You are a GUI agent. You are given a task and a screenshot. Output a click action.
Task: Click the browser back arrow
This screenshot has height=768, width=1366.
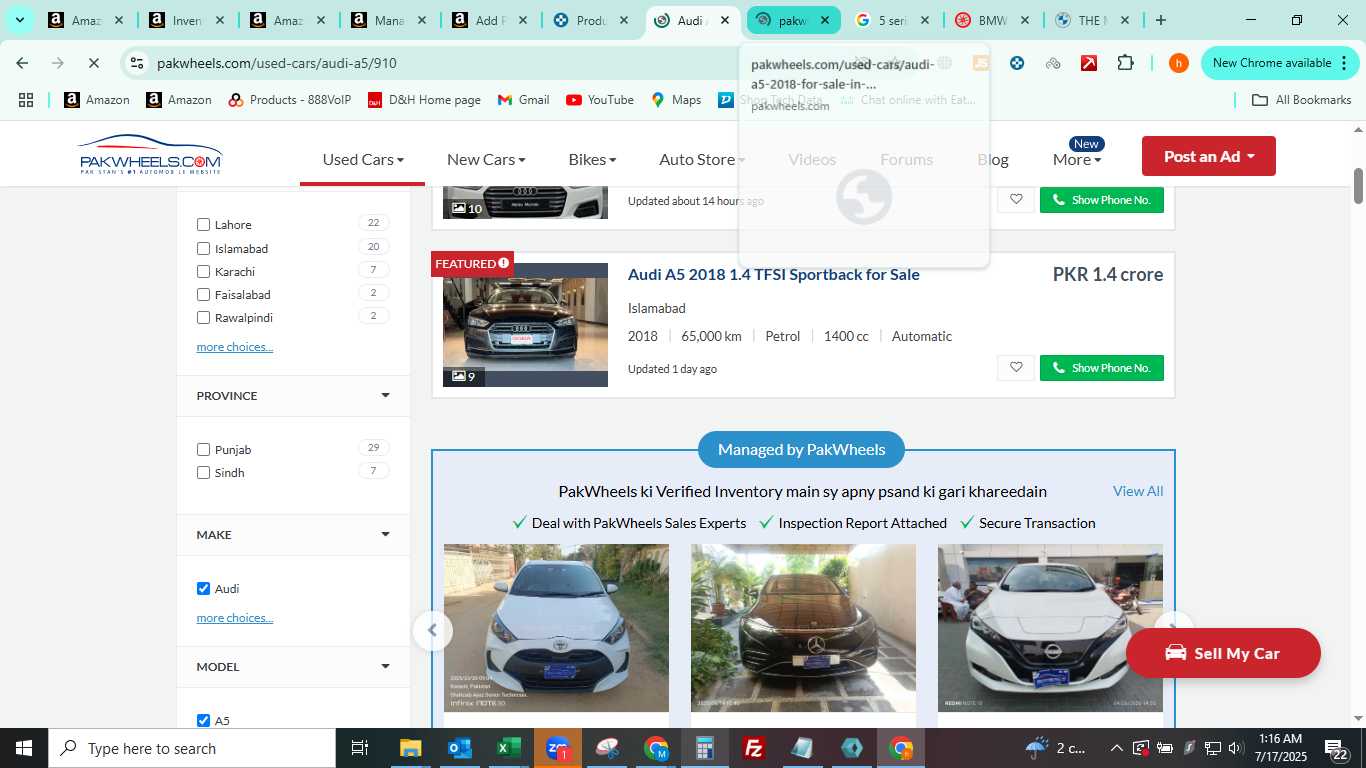(x=22, y=63)
